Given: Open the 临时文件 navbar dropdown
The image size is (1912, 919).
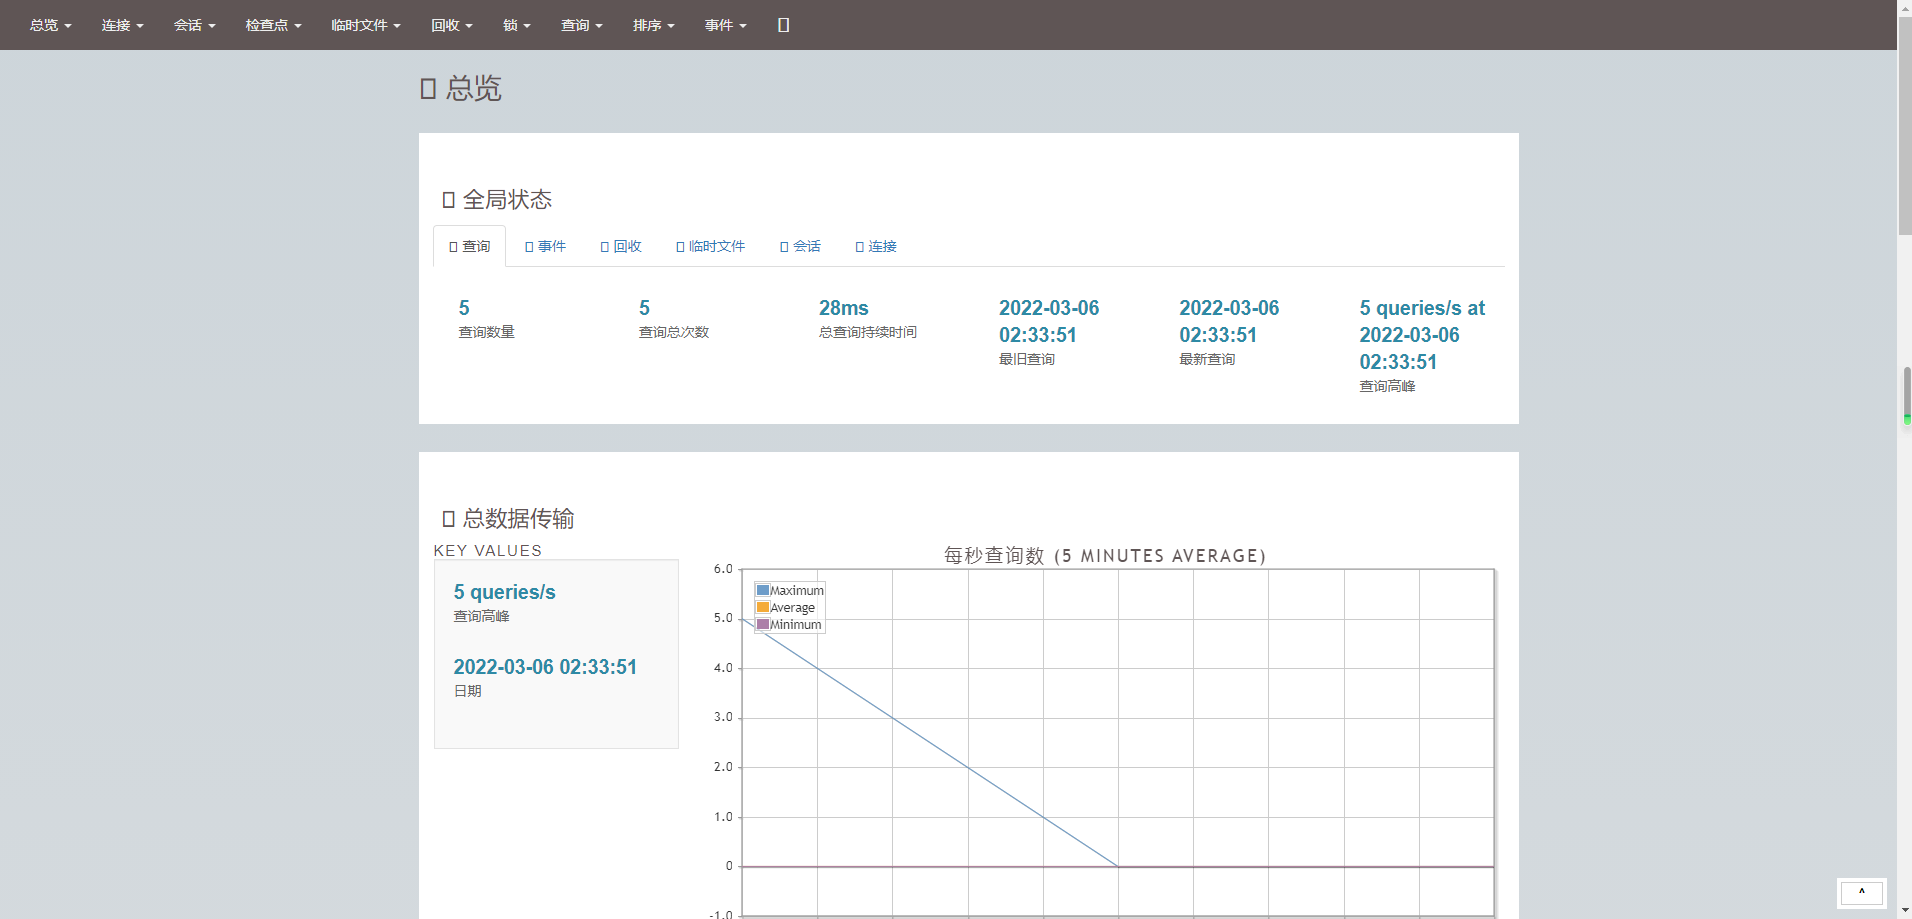Looking at the screenshot, I should (366, 25).
